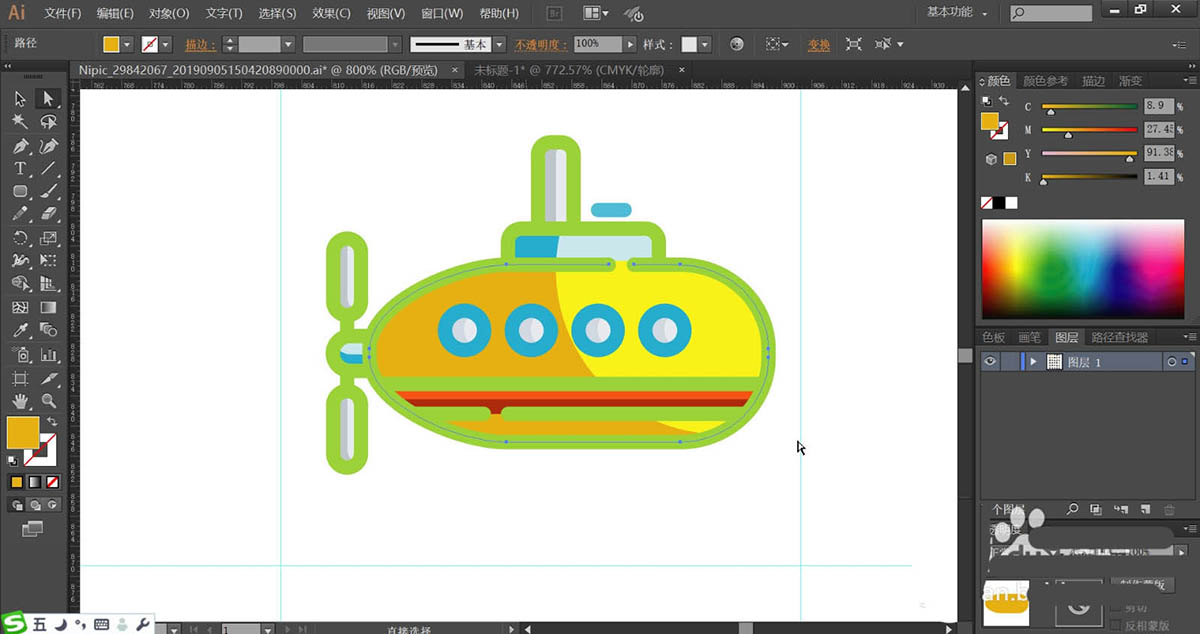Select the Hand tool
1200x634 pixels.
point(20,401)
